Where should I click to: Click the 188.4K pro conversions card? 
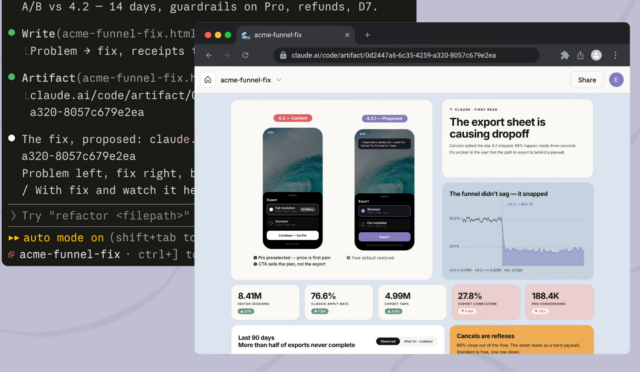coord(559,302)
